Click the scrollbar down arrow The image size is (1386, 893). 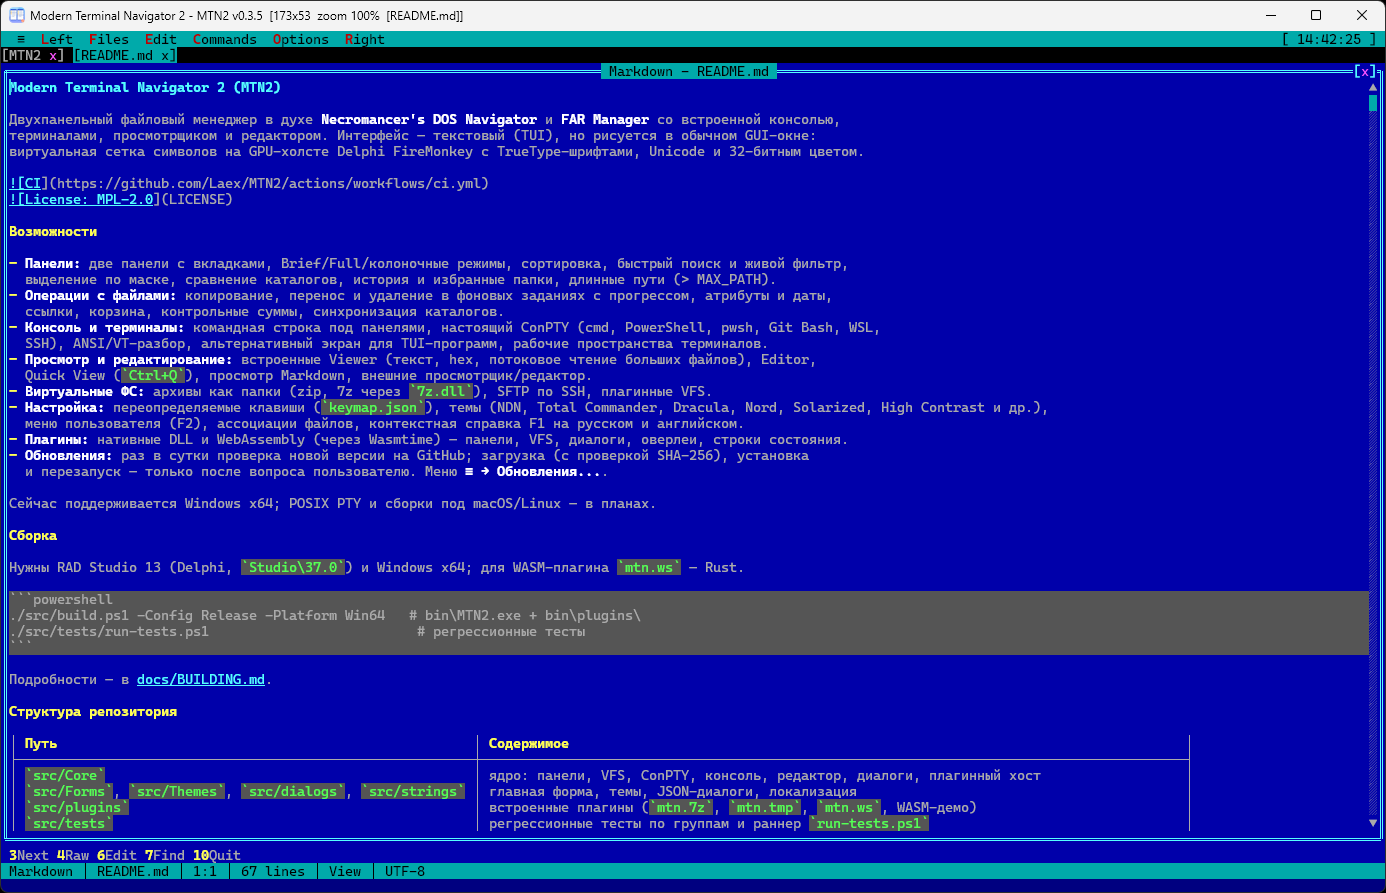(1373, 823)
